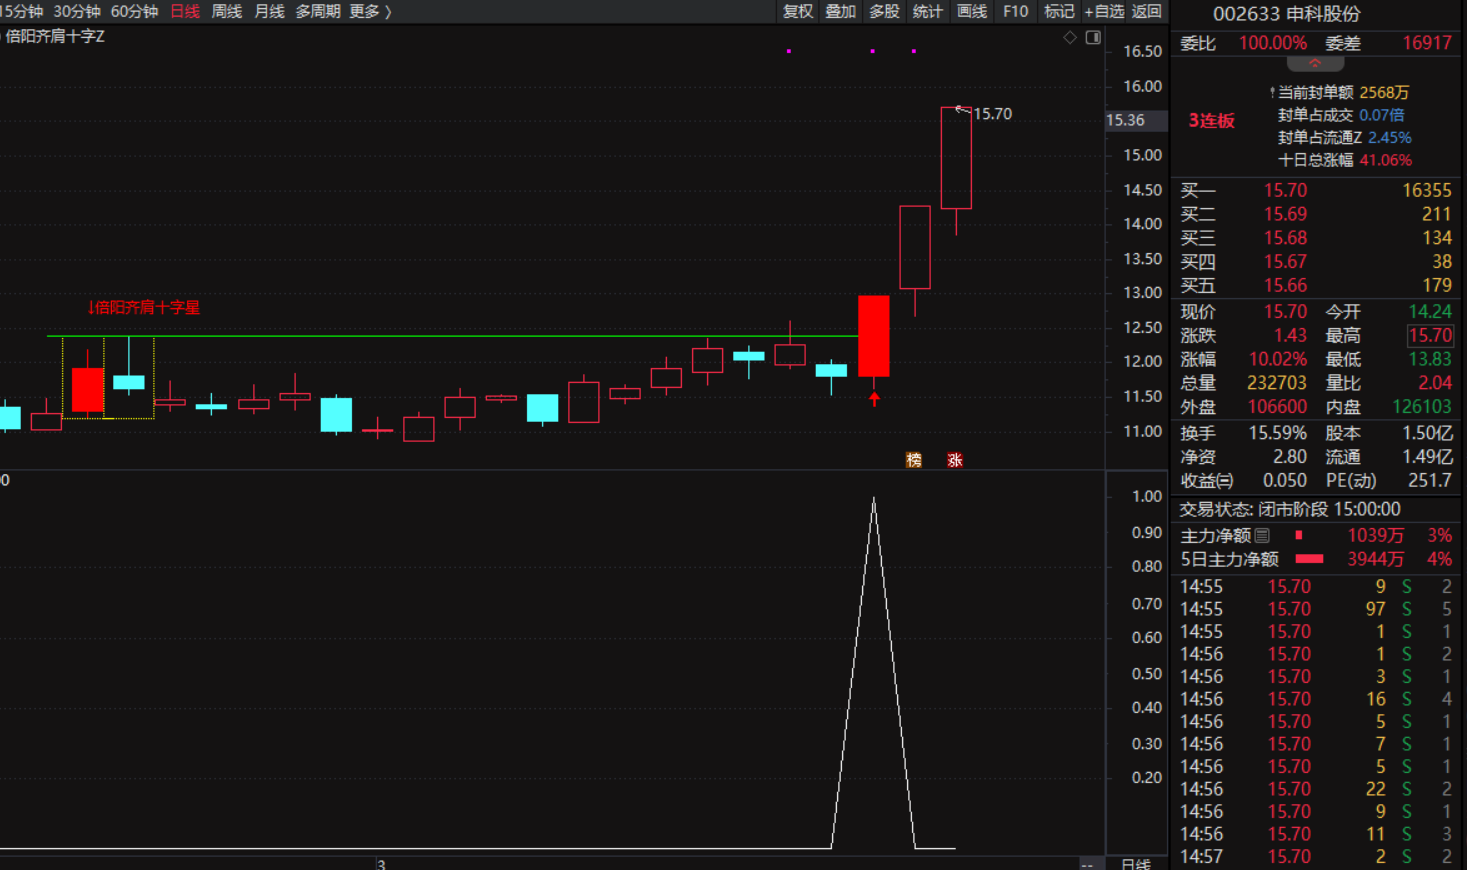The width and height of the screenshot is (1467, 870).
Task: Click the diamond icon at chart top-right
Action: pos(1070,38)
